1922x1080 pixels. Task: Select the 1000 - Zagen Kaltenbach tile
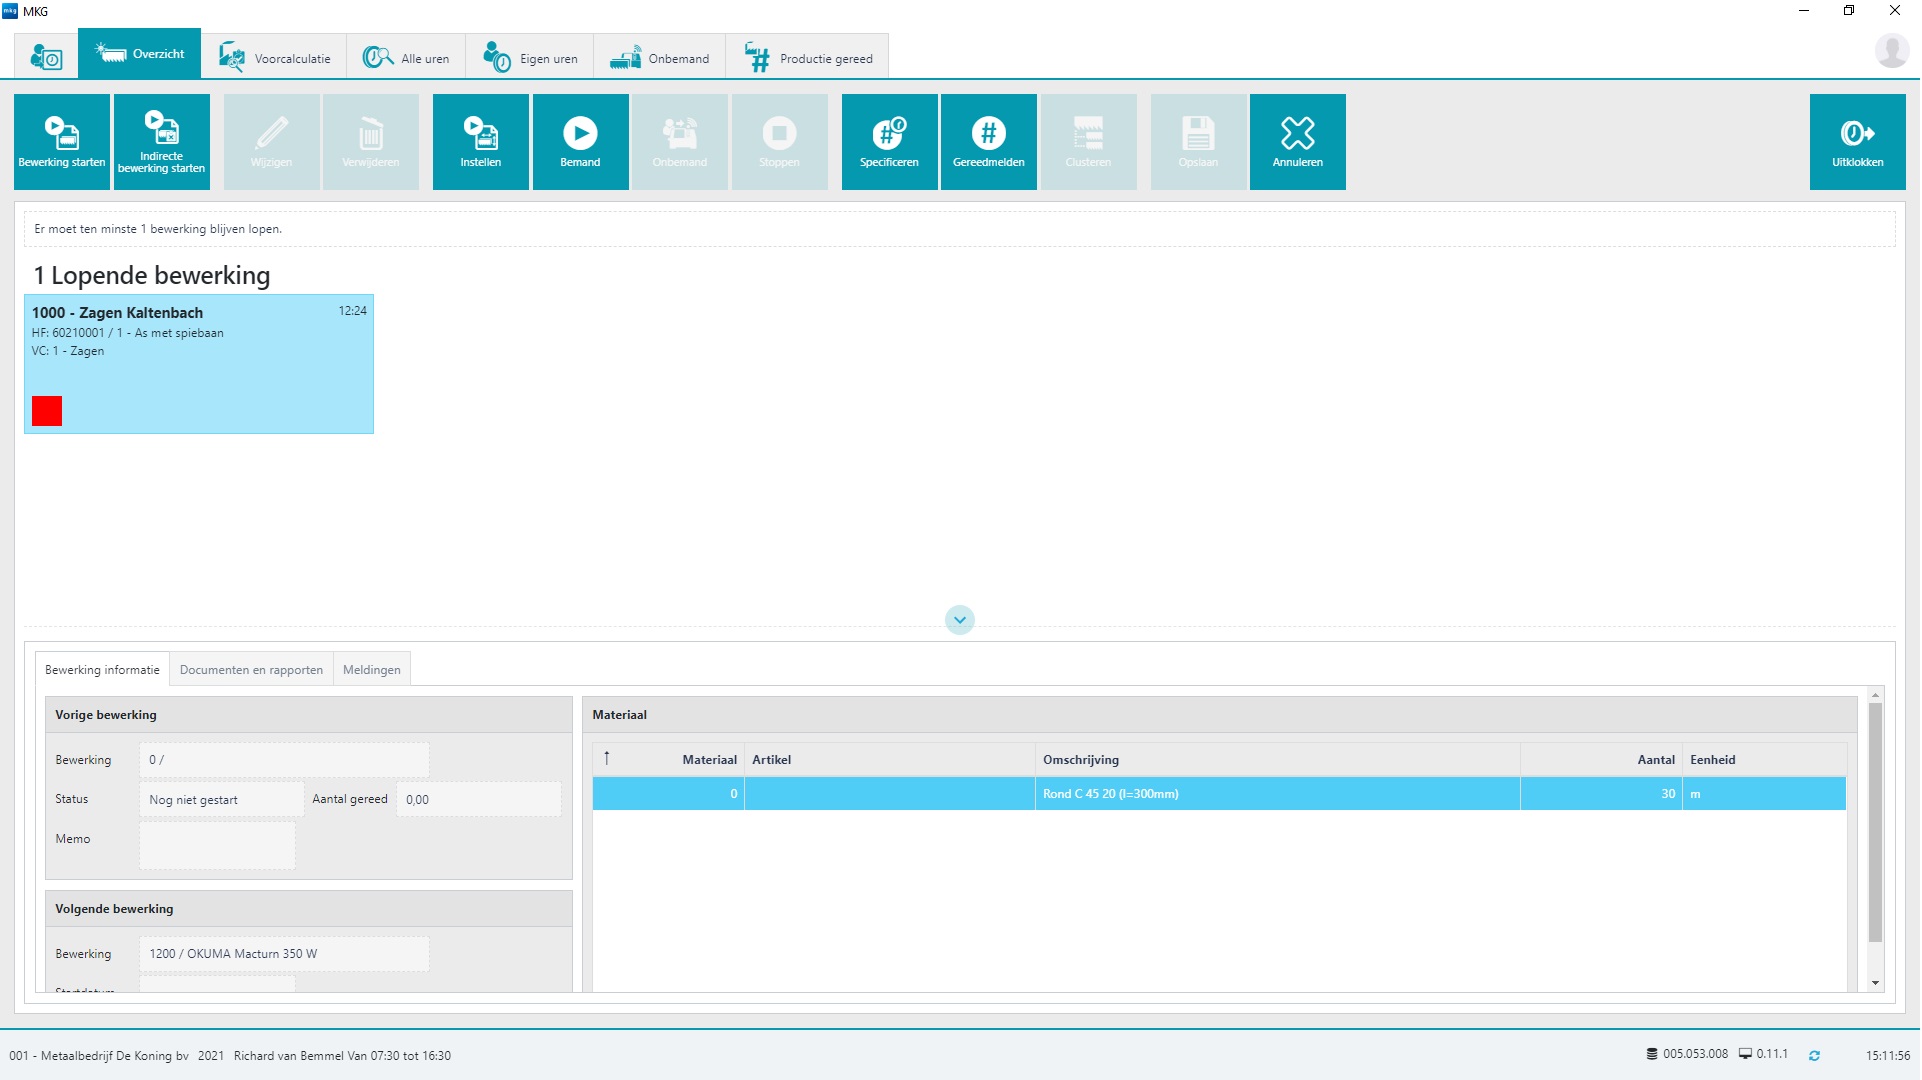point(198,364)
